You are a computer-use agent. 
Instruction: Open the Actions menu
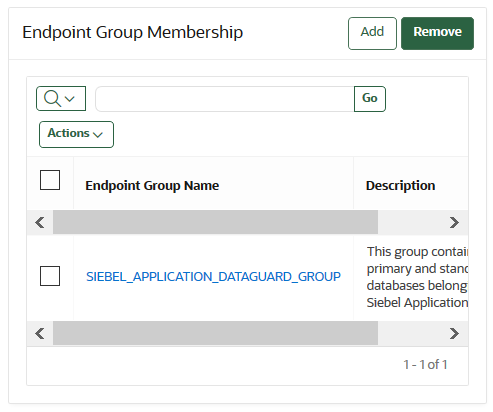click(x=76, y=134)
